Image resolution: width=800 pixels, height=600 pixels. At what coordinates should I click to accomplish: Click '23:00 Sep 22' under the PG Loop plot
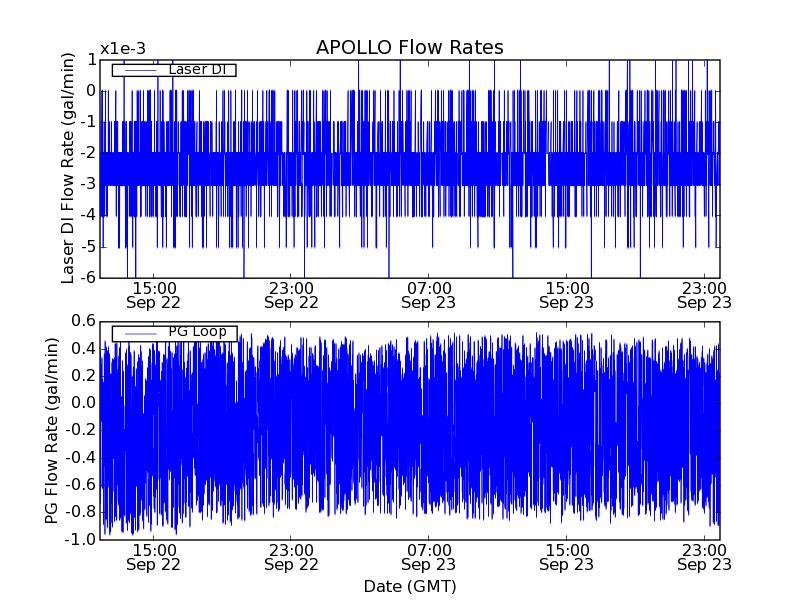click(291, 558)
